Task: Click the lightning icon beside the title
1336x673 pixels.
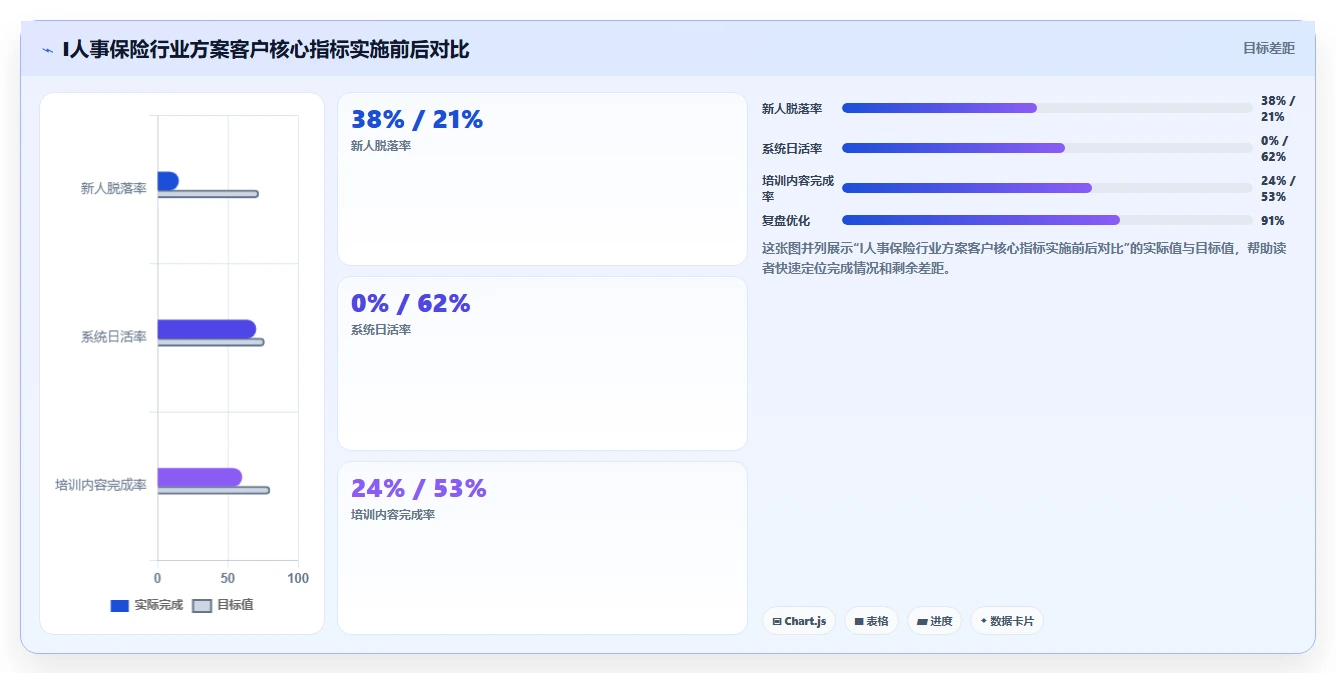Action: click(47, 50)
